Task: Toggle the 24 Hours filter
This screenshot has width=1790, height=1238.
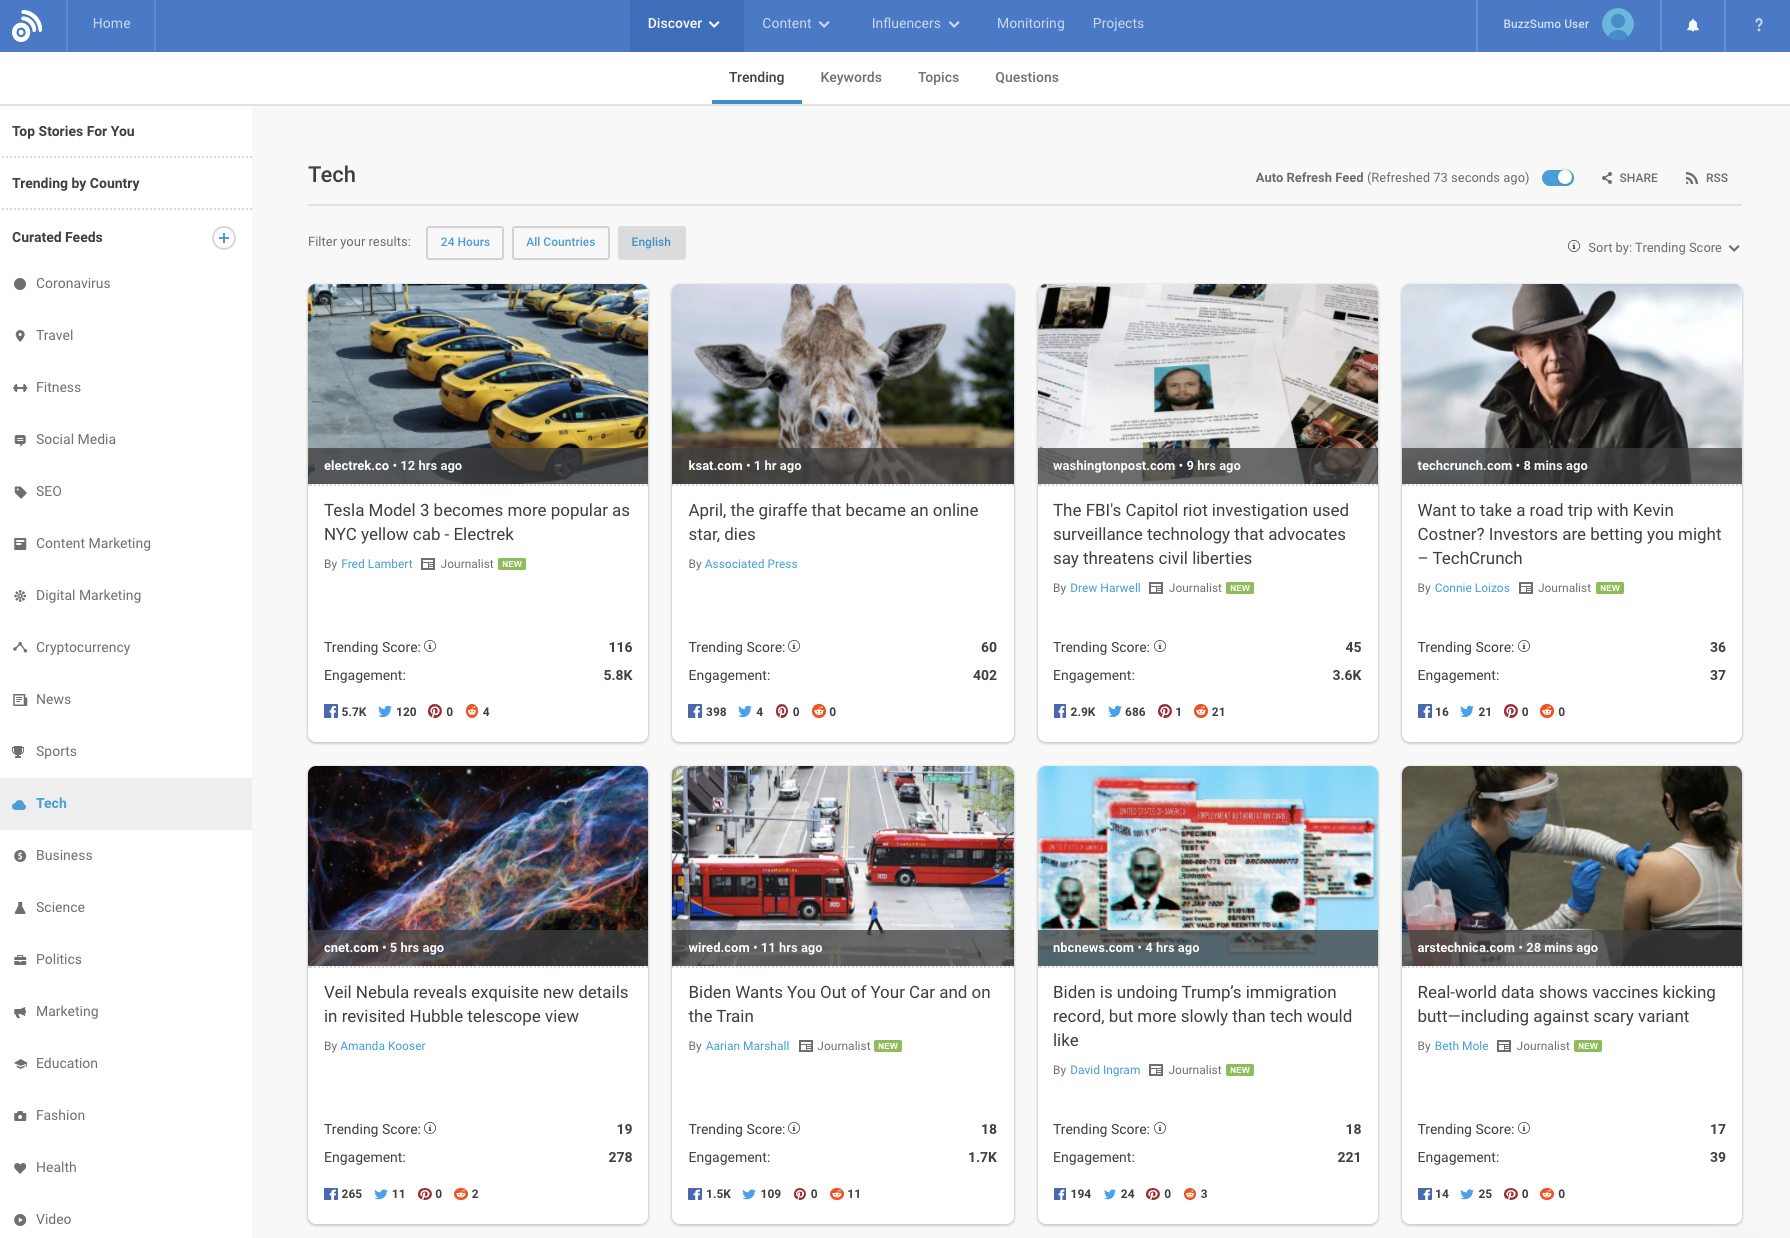Action: (464, 242)
